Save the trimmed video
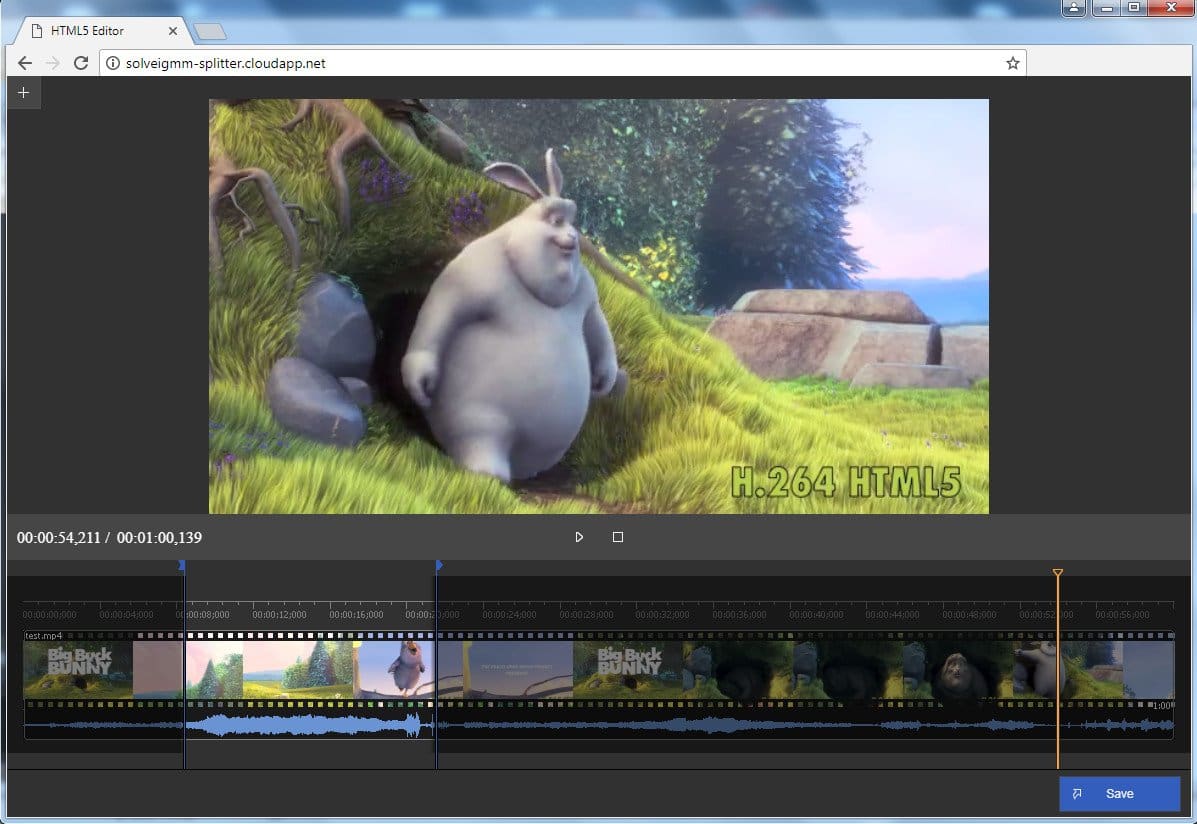This screenshot has width=1197, height=824. click(1119, 793)
